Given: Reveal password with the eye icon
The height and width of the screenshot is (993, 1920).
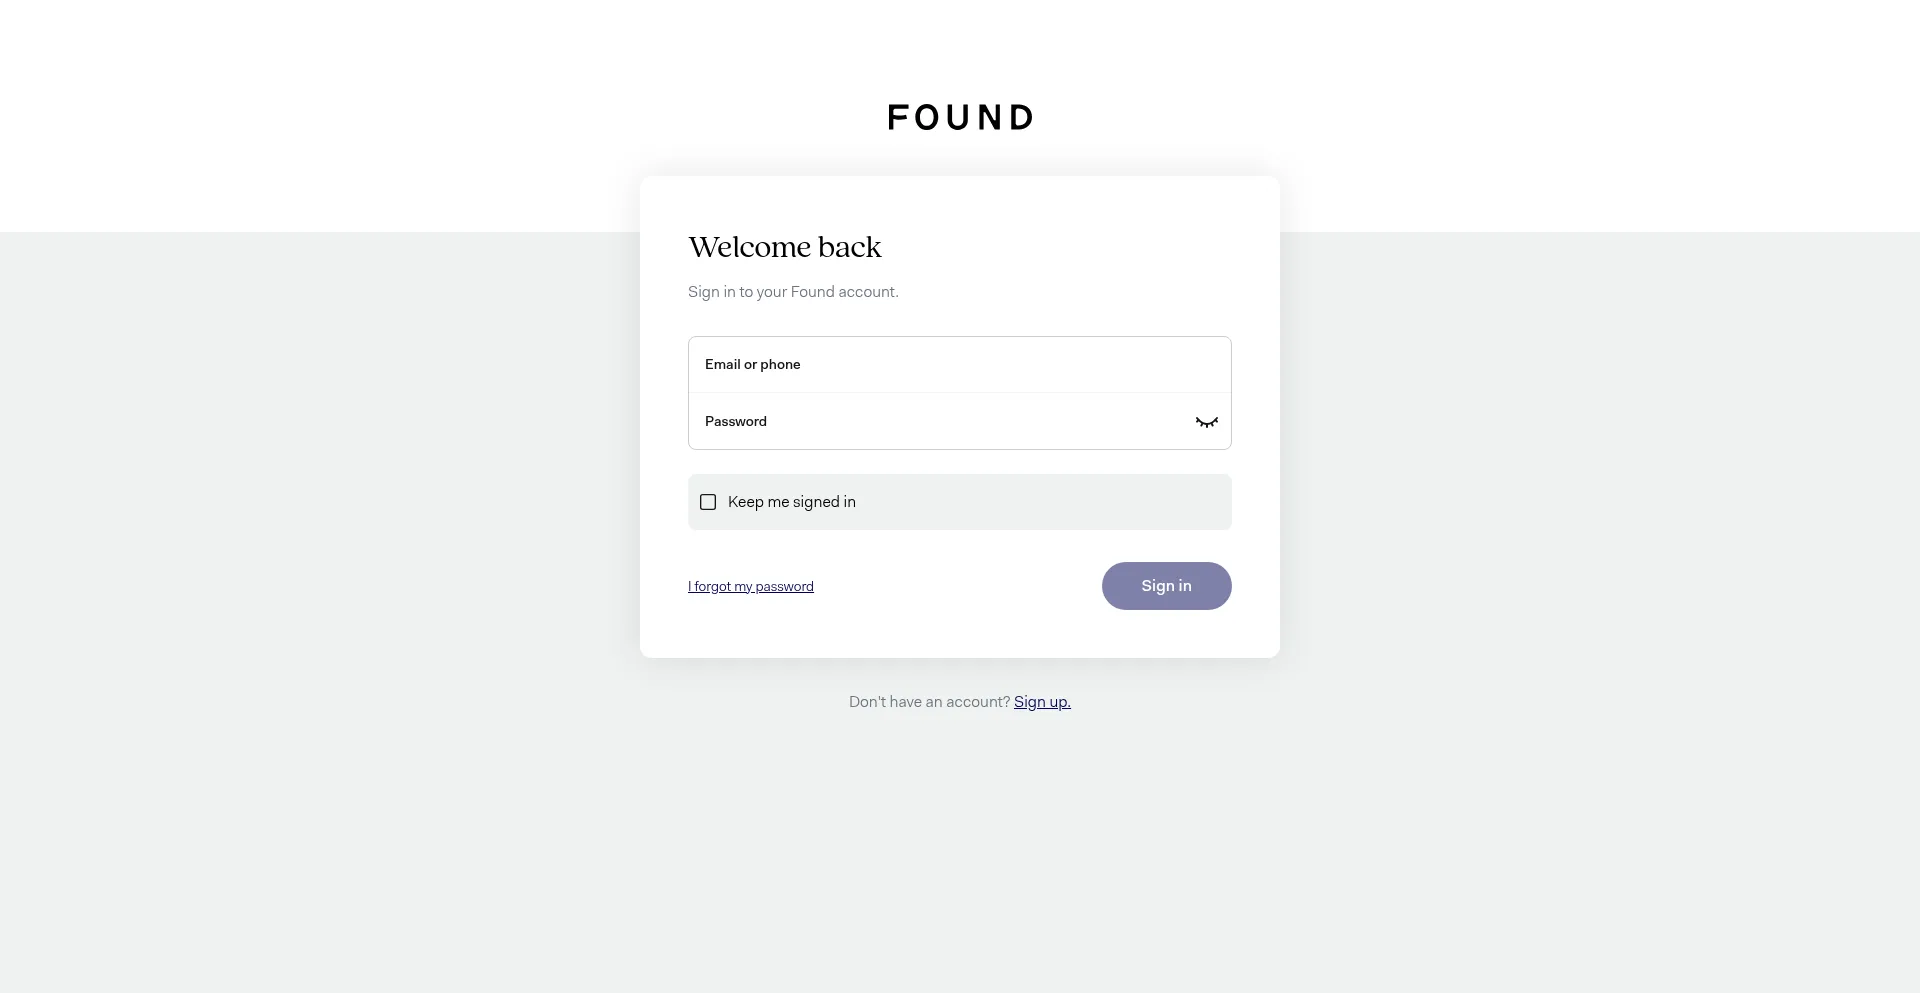Looking at the screenshot, I should pyautogui.click(x=1206, y=422).
